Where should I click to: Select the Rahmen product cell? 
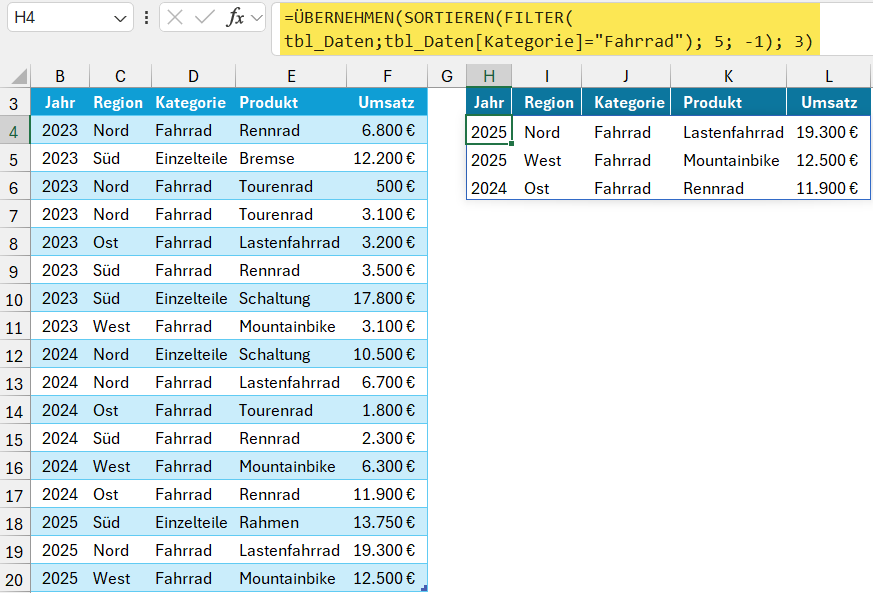coord(291,522)
